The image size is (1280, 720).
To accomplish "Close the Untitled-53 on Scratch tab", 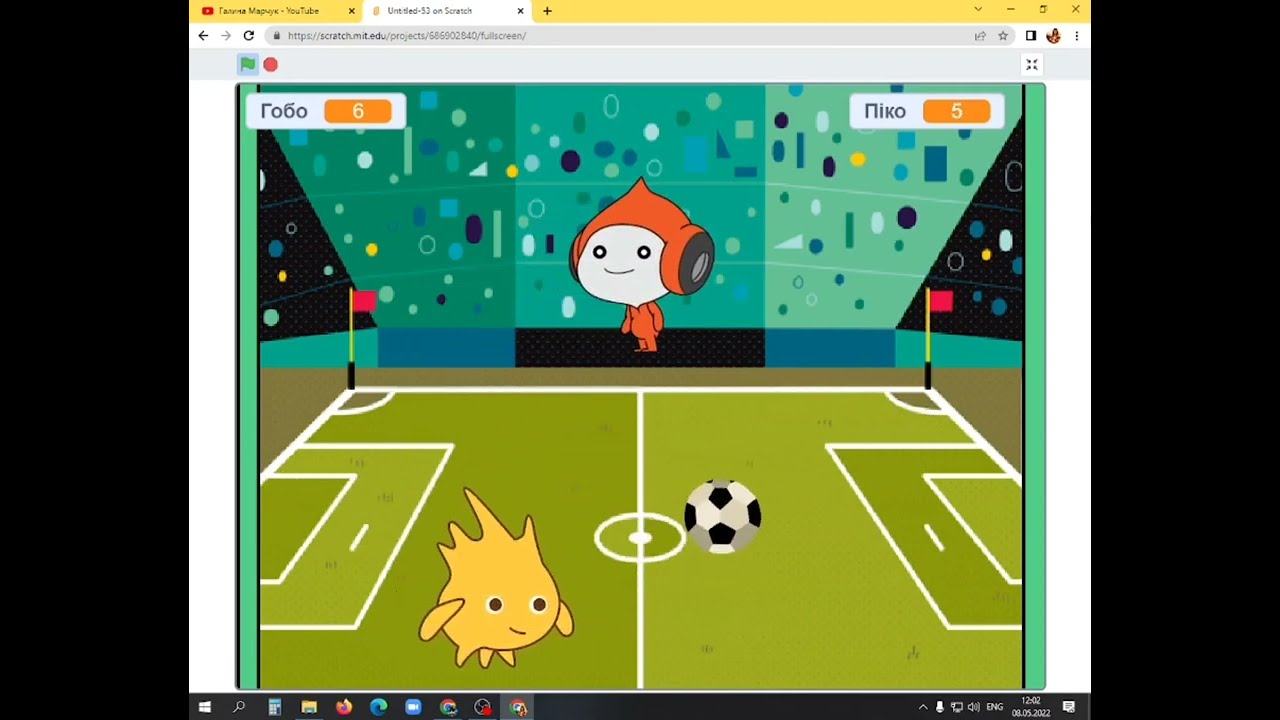I will (x=520, y=11).
